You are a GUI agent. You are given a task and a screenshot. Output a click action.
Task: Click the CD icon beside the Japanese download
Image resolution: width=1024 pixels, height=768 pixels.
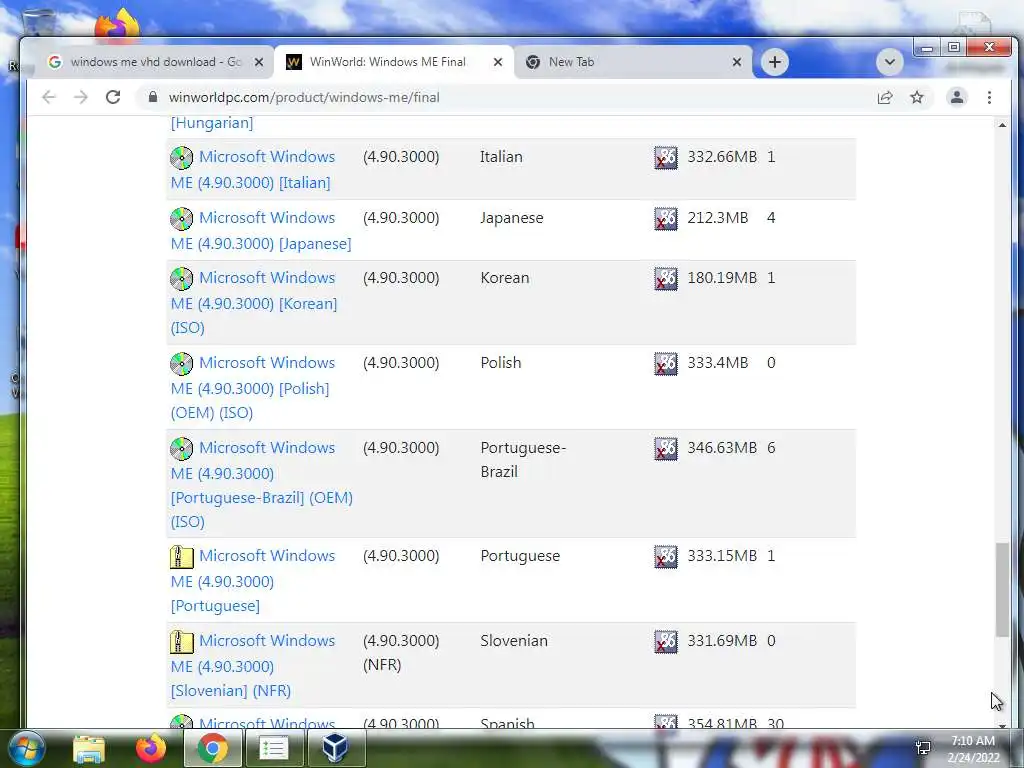[182, 218]
